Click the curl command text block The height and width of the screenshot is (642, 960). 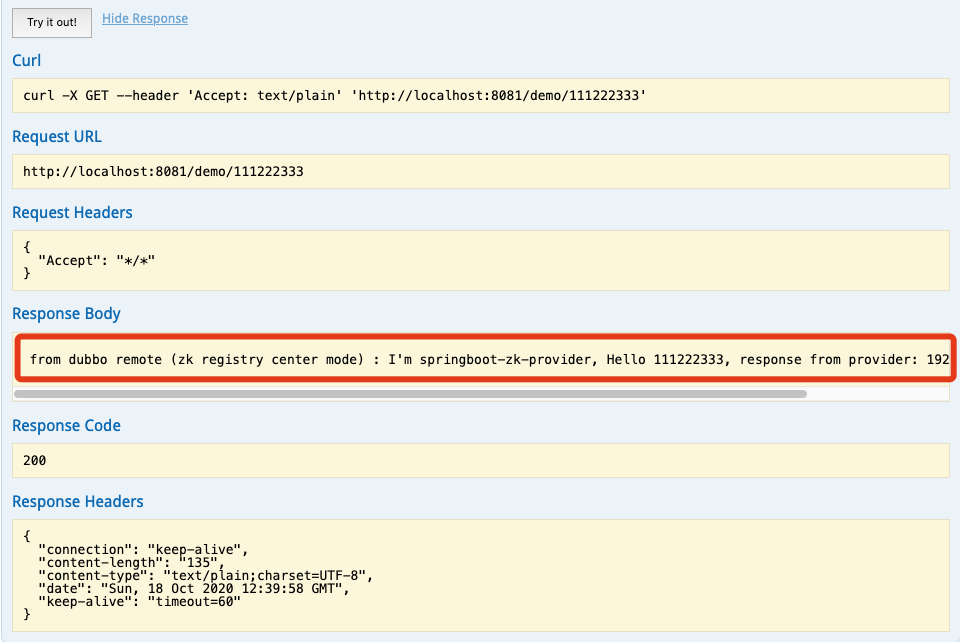(481, 95)
